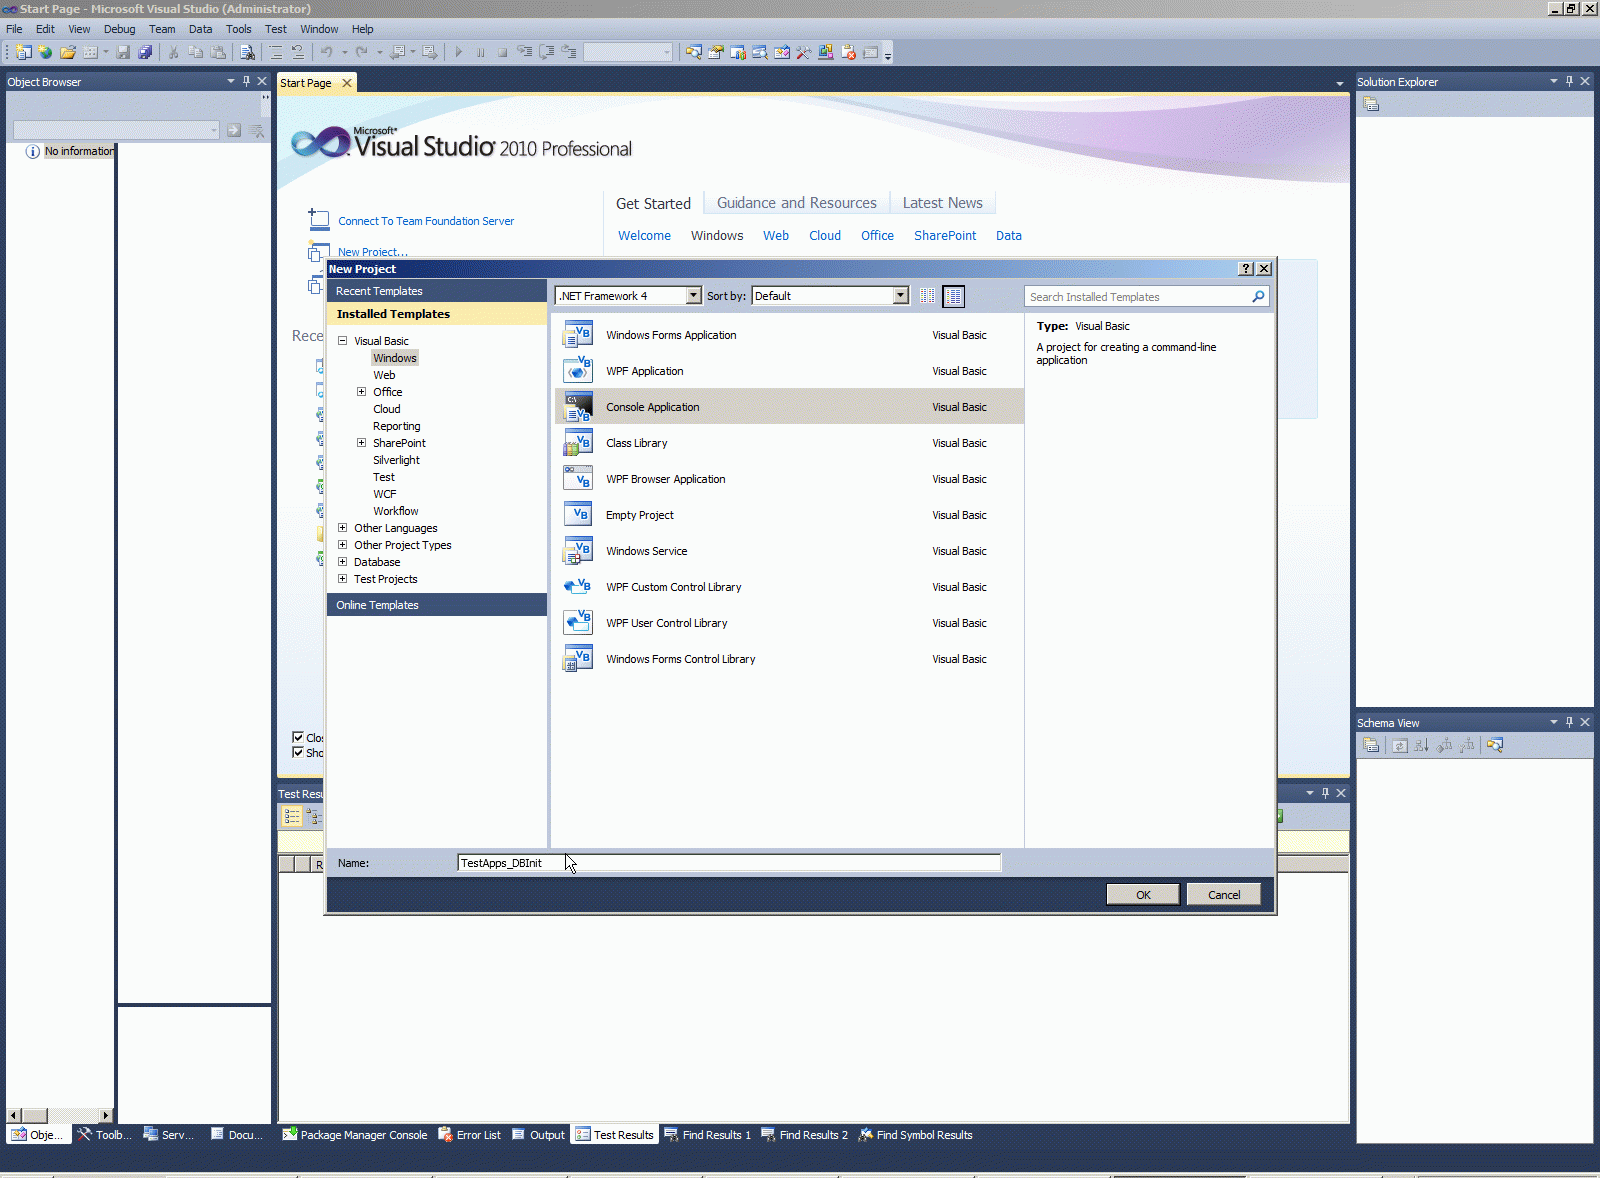
Task: Expand the Test Projects tree node
Action: point(342,579)
